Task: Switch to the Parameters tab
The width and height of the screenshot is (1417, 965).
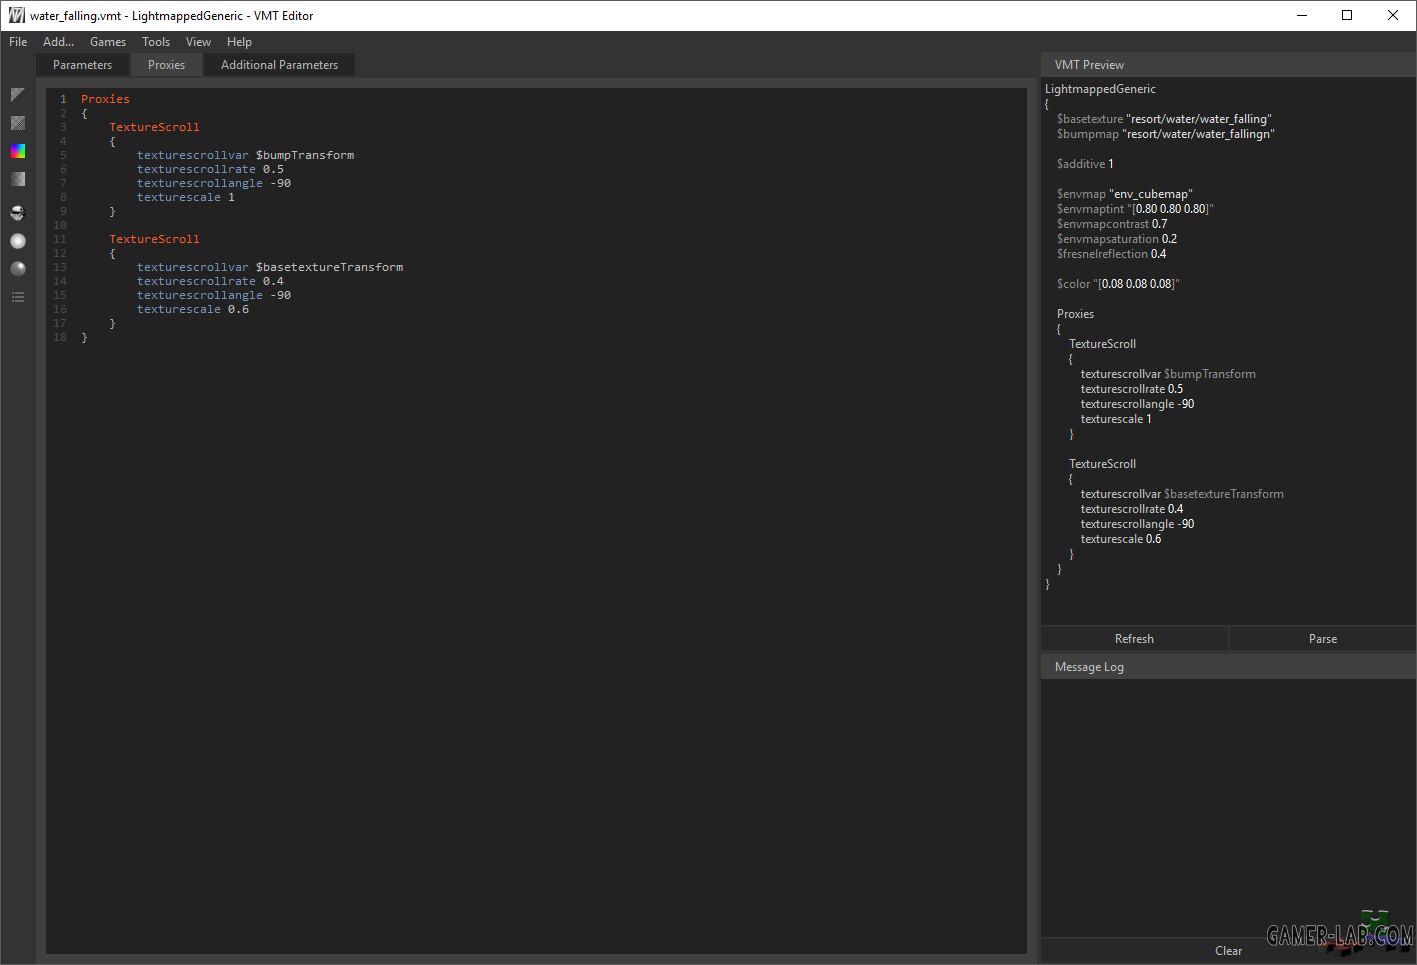Action: 82,65
